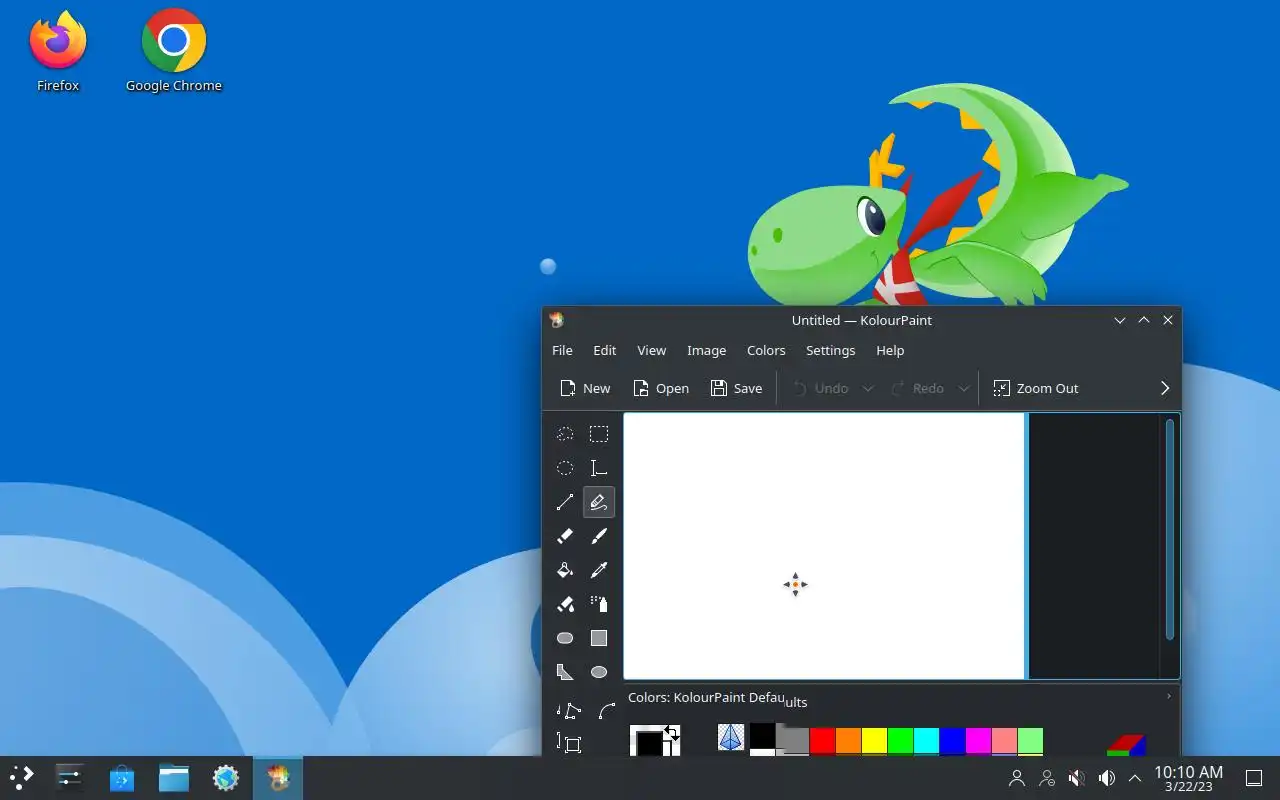Pick the cyan palette color

[926, 741]
